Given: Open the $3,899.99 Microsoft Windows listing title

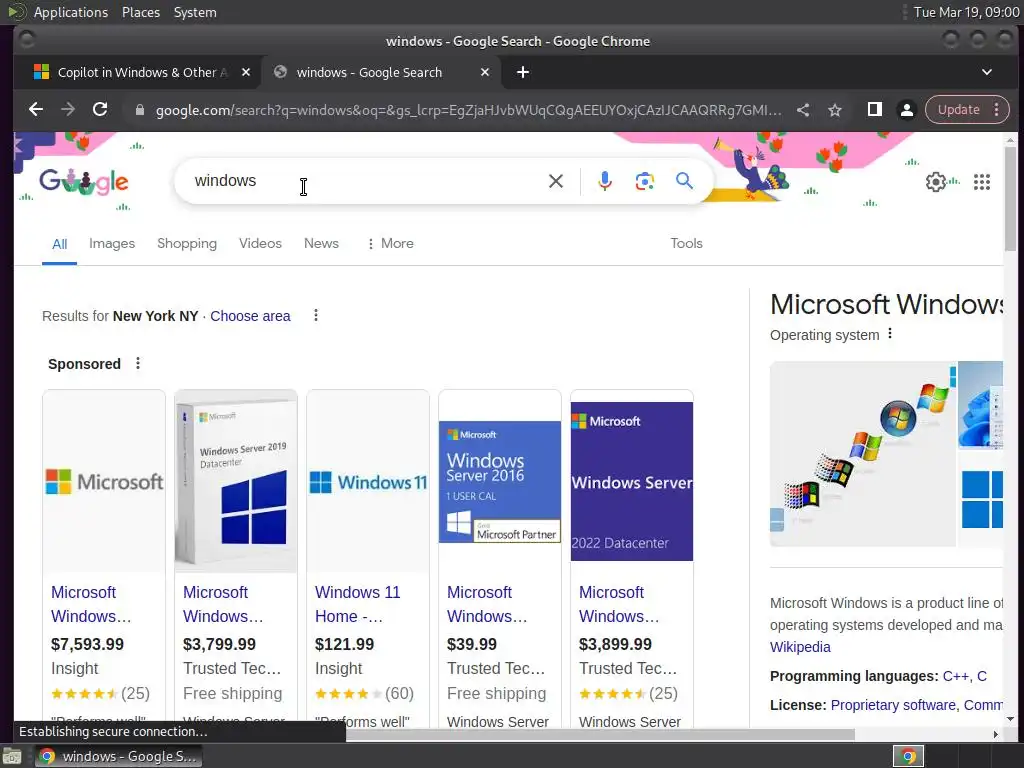Looking at the screenshot, I should (619, 604).
